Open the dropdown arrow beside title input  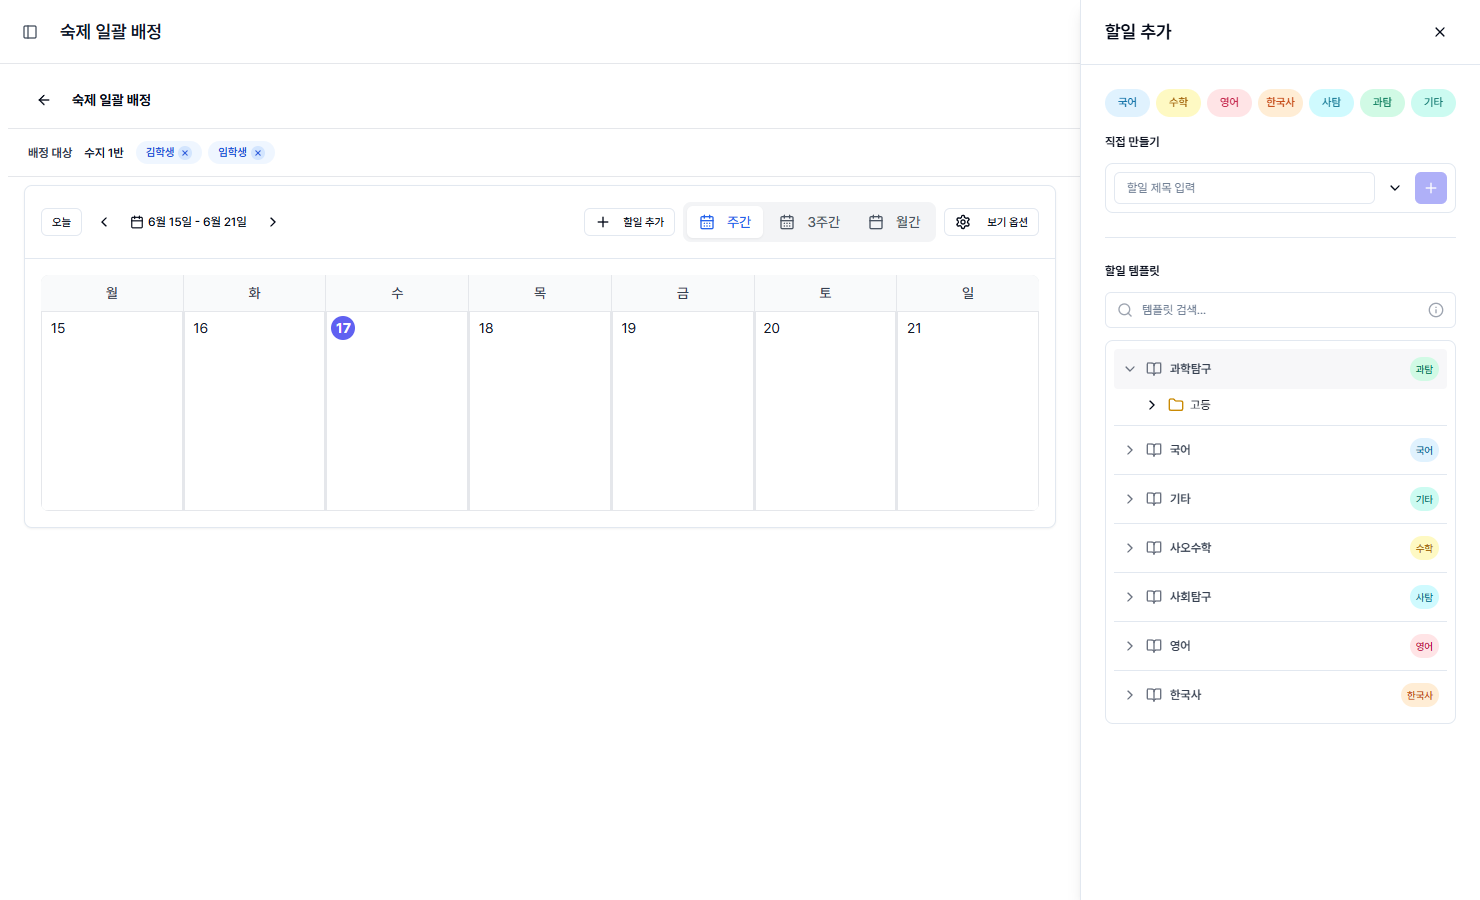coord(1395,188)
